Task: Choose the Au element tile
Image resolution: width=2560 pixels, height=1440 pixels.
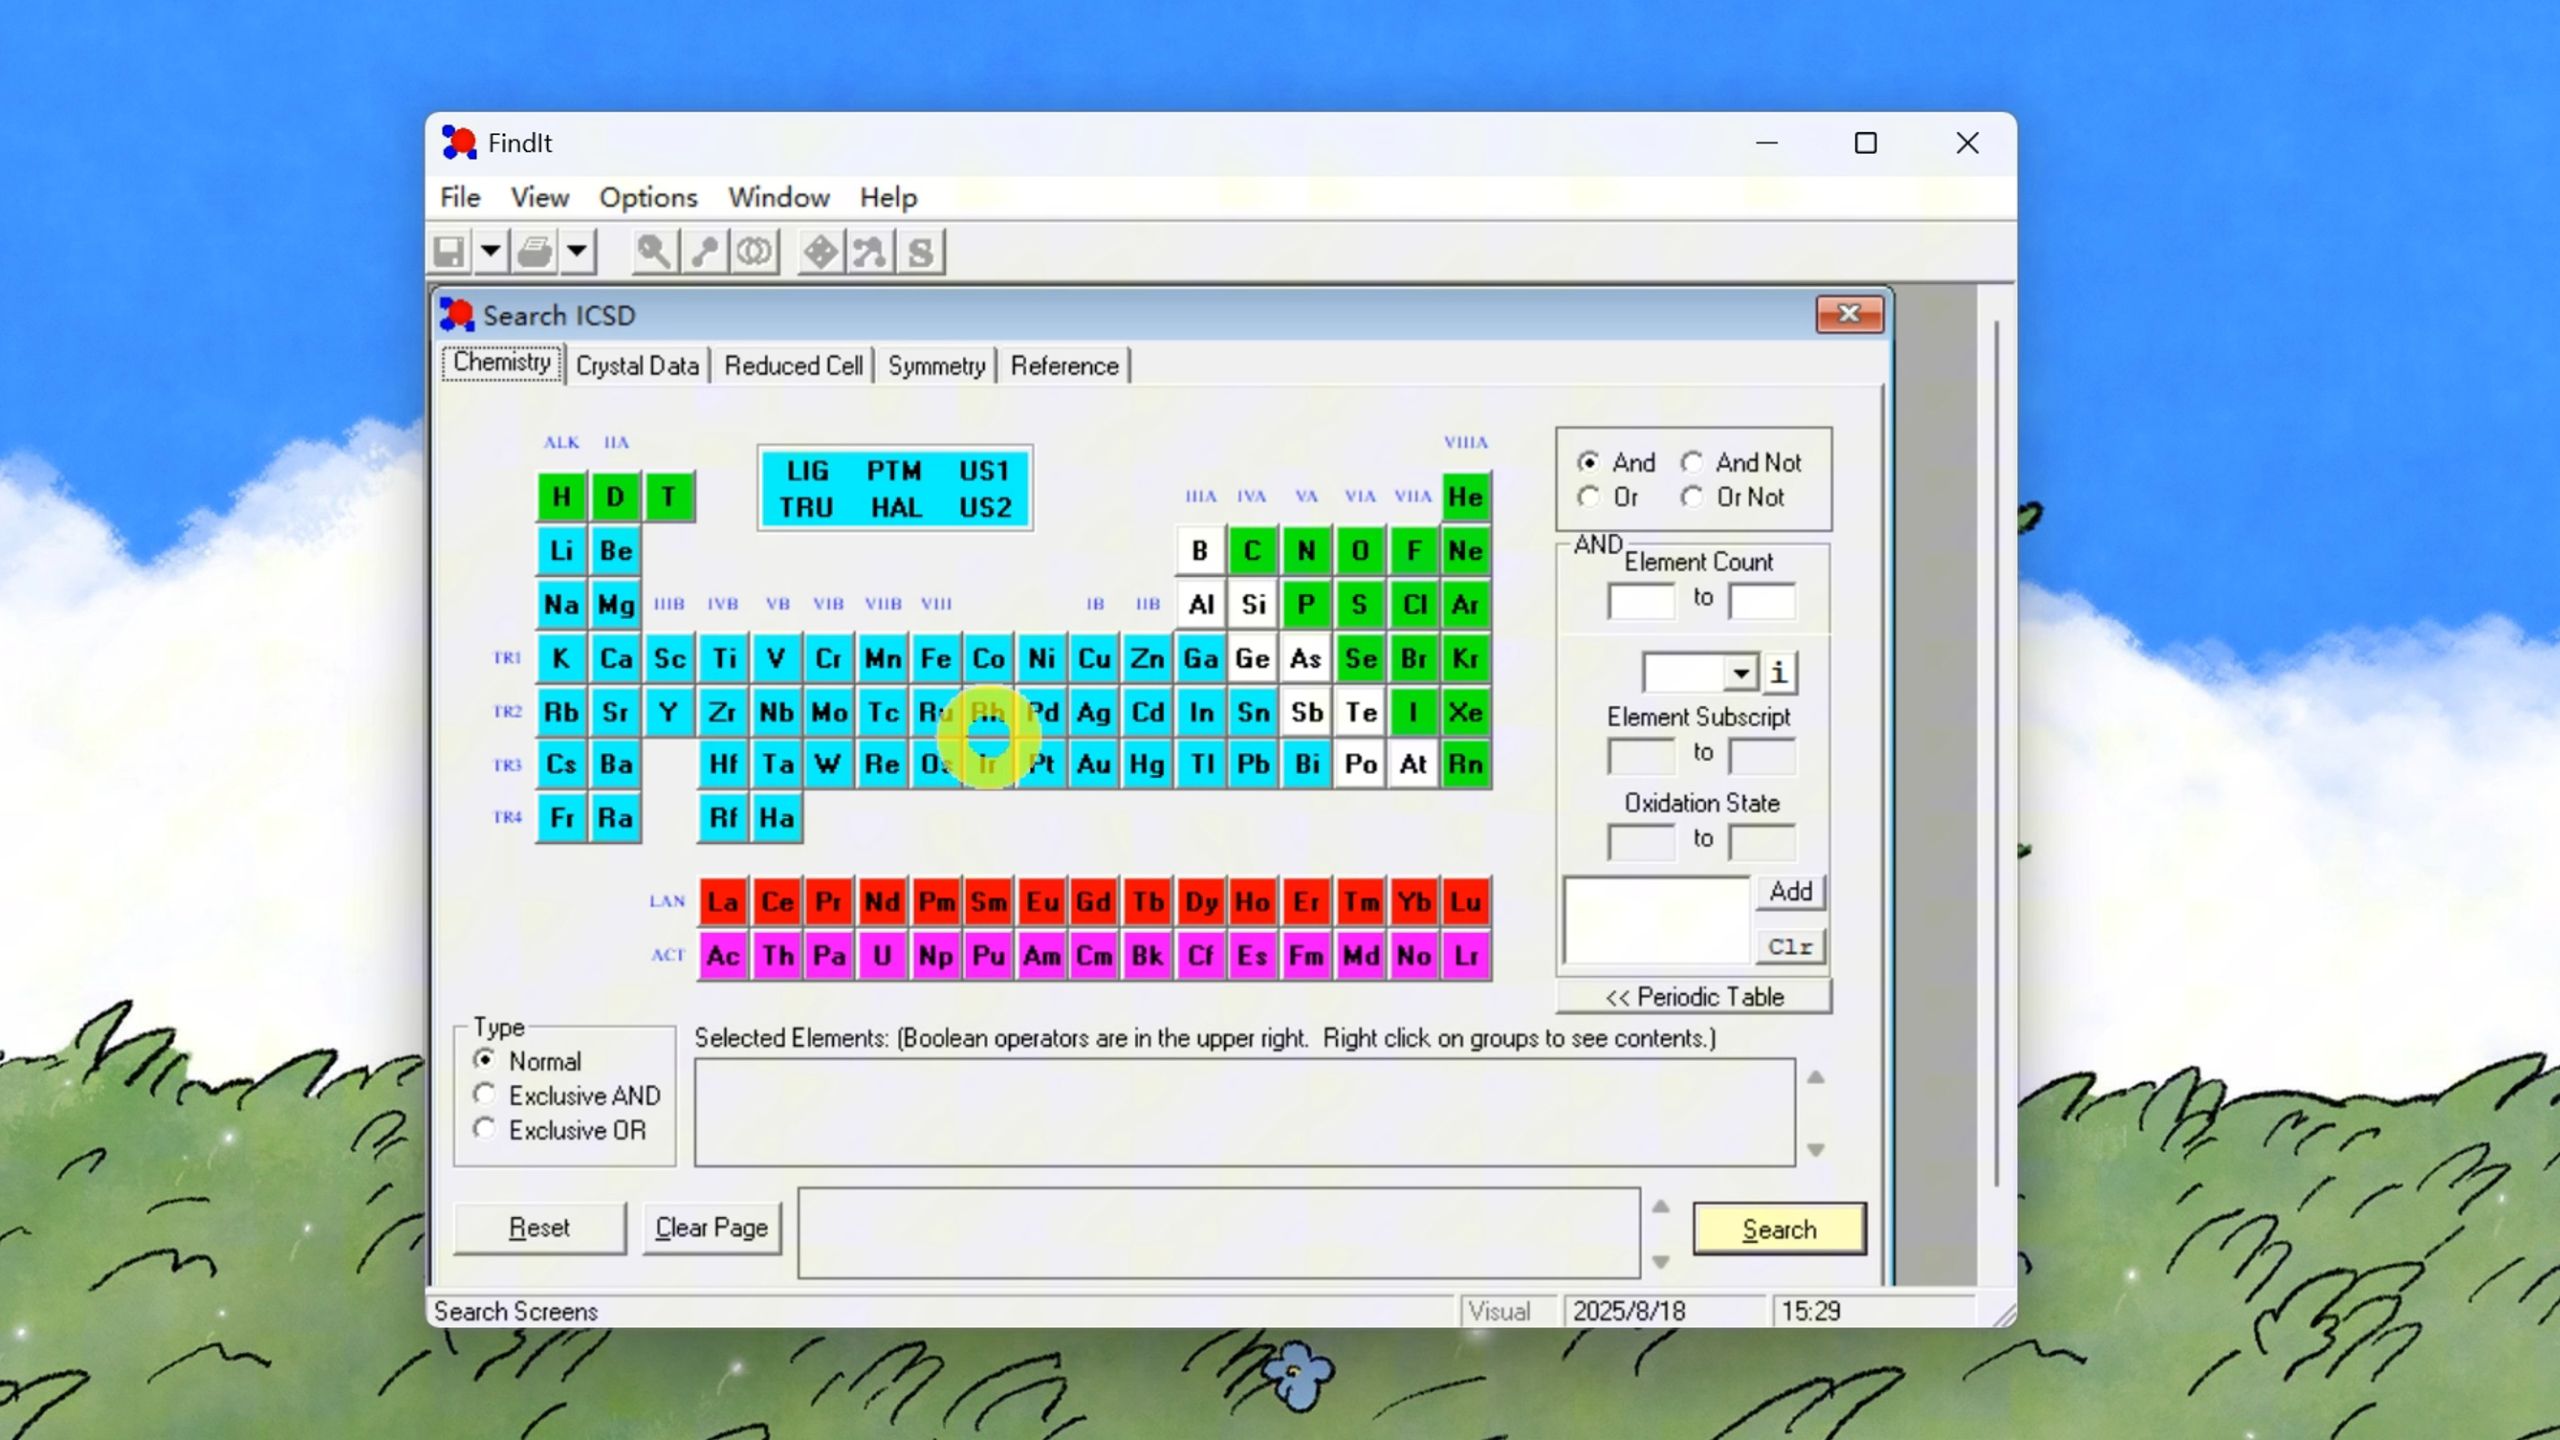Action: pyautogui.click(x=1094, y=765)
